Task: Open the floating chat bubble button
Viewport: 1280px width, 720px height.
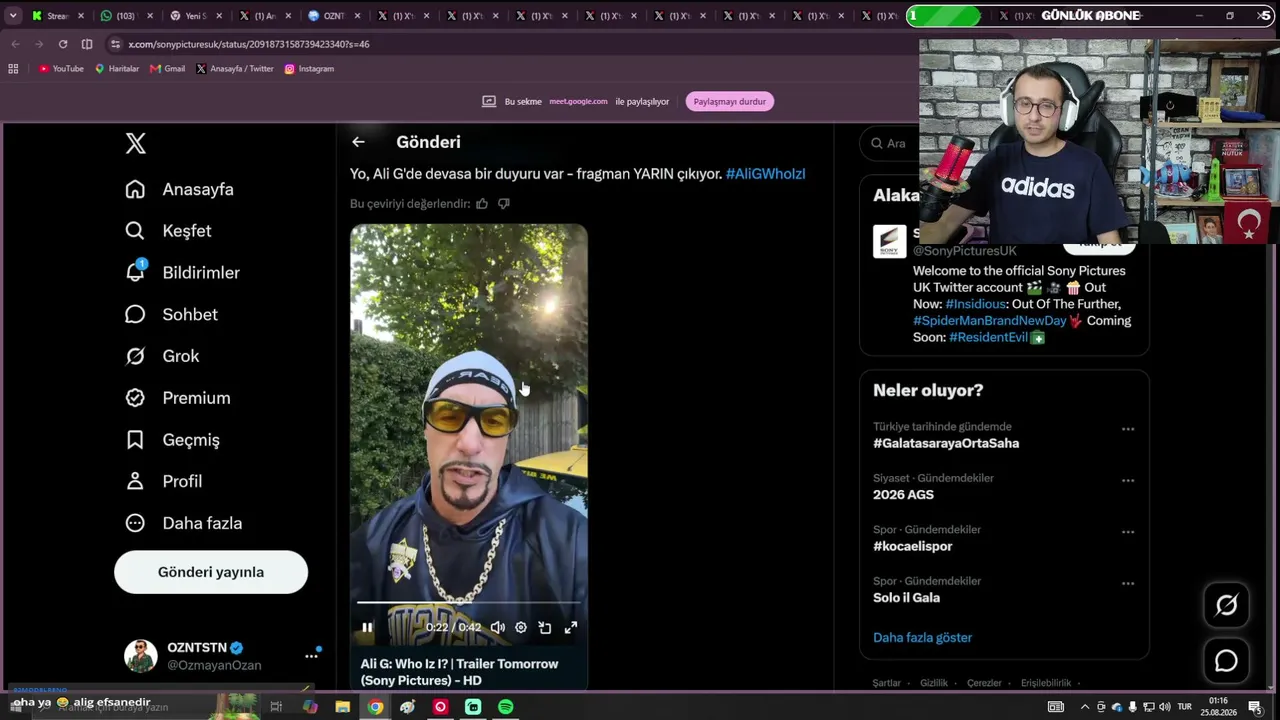Action: coord(1226,661)
